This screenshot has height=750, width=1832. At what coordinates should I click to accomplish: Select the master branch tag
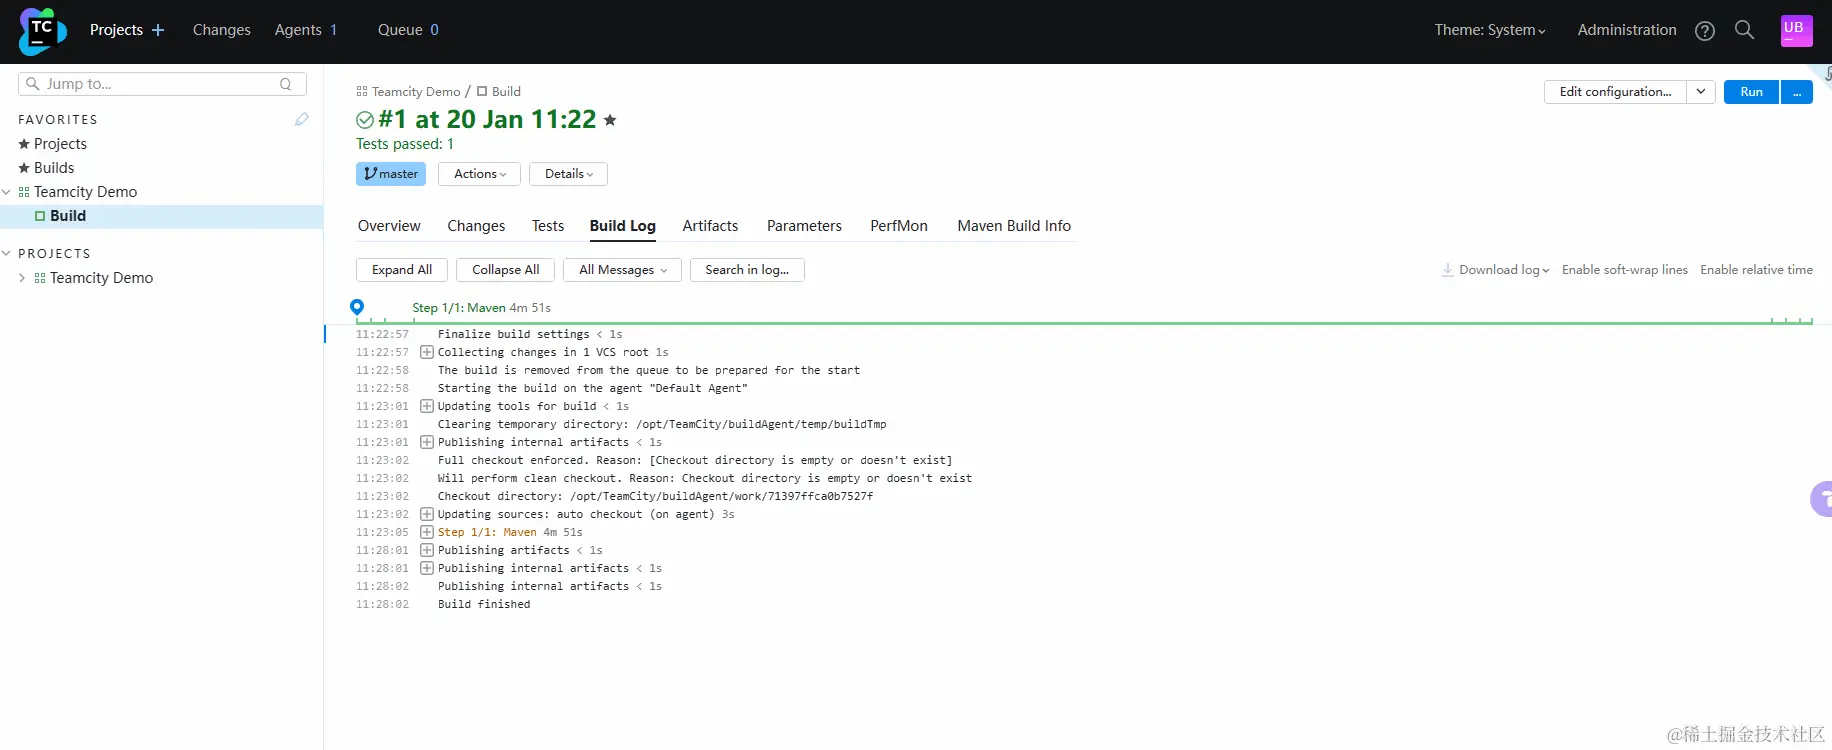391,174
